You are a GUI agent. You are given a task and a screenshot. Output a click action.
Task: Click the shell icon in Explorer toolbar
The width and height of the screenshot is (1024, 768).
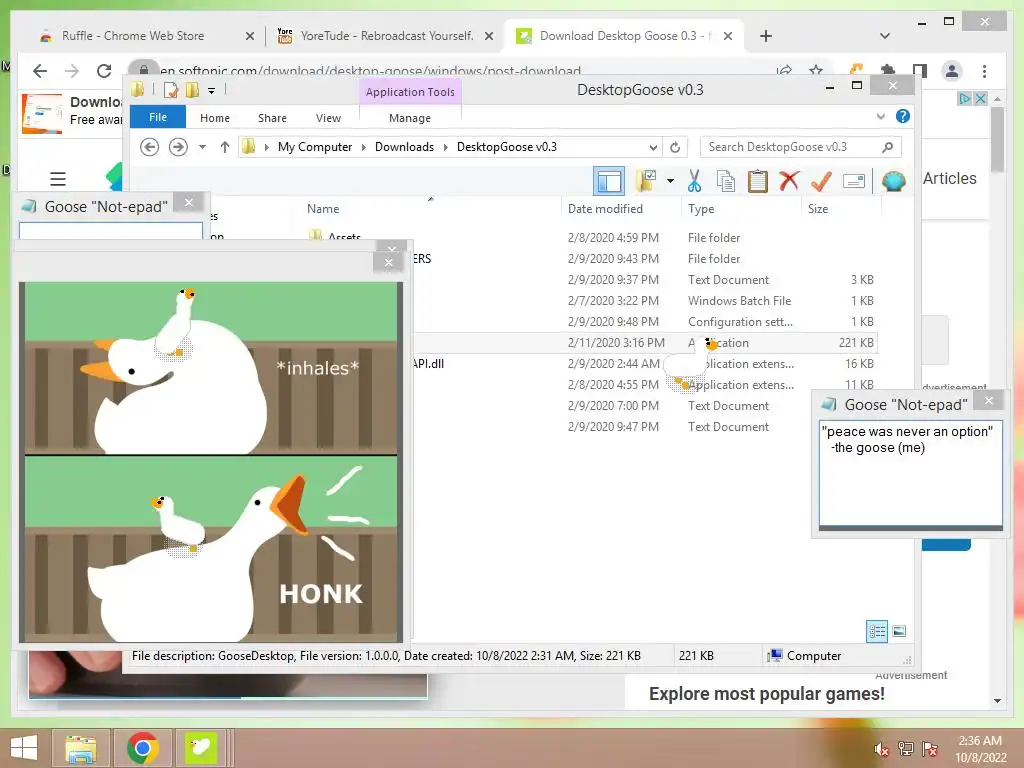(893, 181)
